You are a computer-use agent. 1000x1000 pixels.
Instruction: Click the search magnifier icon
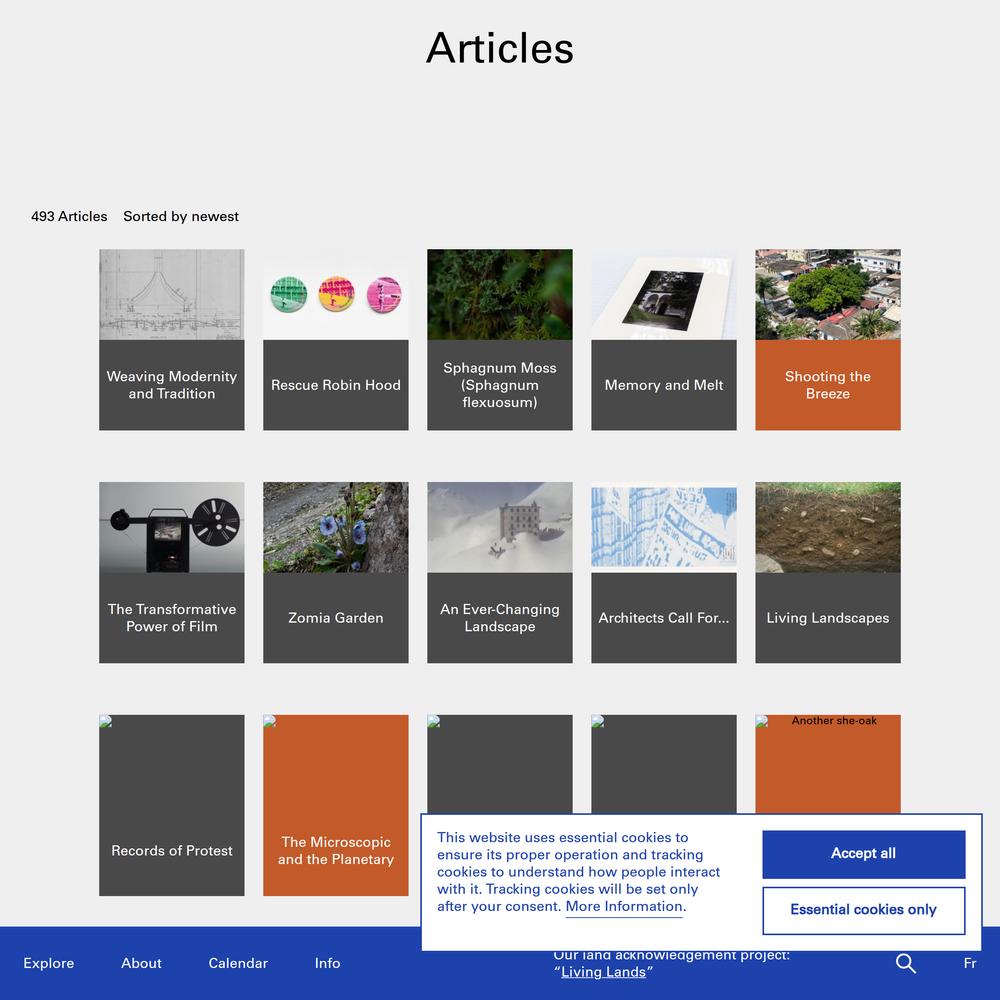(905, 963)
